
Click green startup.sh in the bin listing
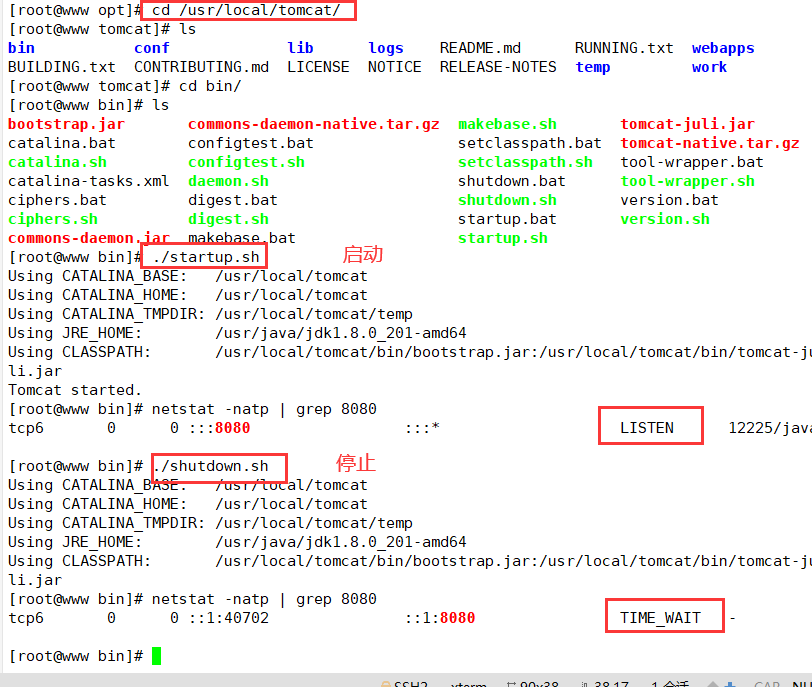click(x=503, y=238)
